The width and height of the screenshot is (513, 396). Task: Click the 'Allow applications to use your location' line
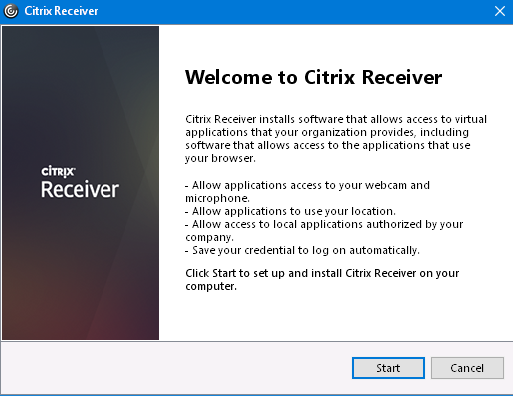290,211
